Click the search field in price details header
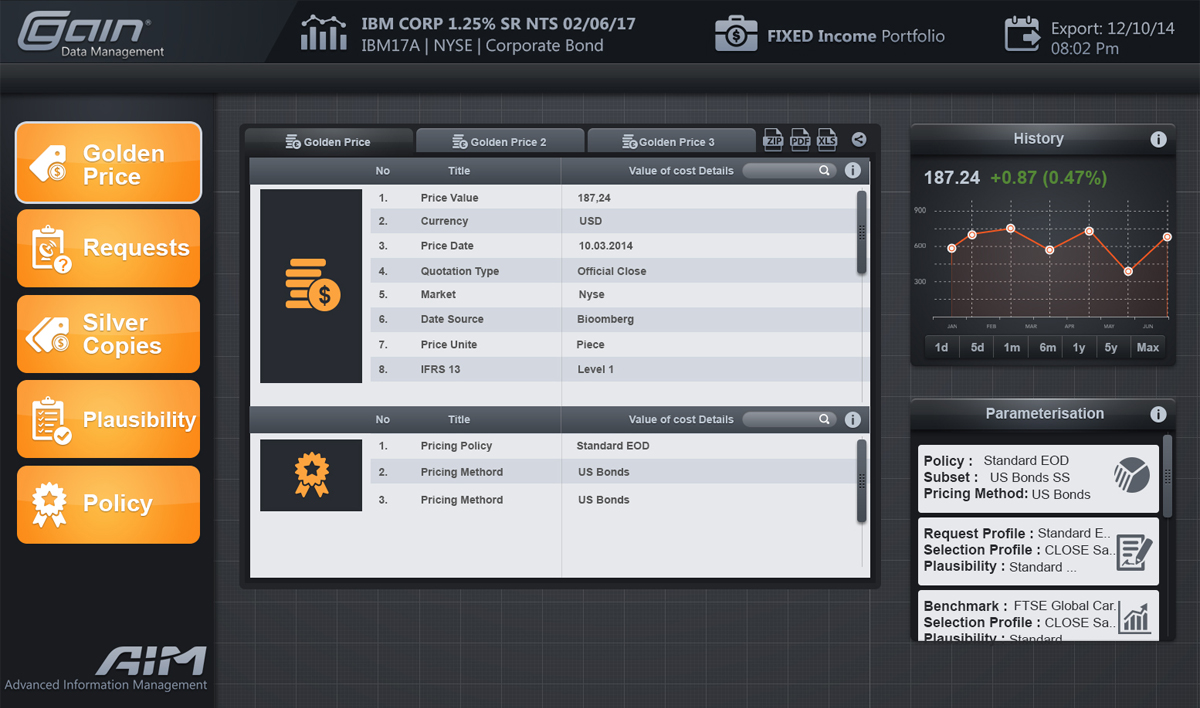The image size is (1200, 708). pos(789,170)
